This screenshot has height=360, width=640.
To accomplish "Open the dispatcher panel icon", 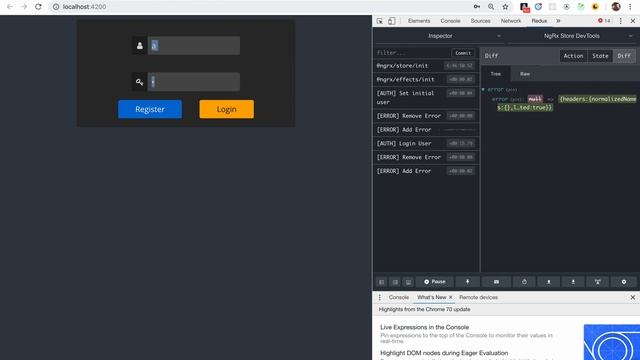I will [496, 282].
